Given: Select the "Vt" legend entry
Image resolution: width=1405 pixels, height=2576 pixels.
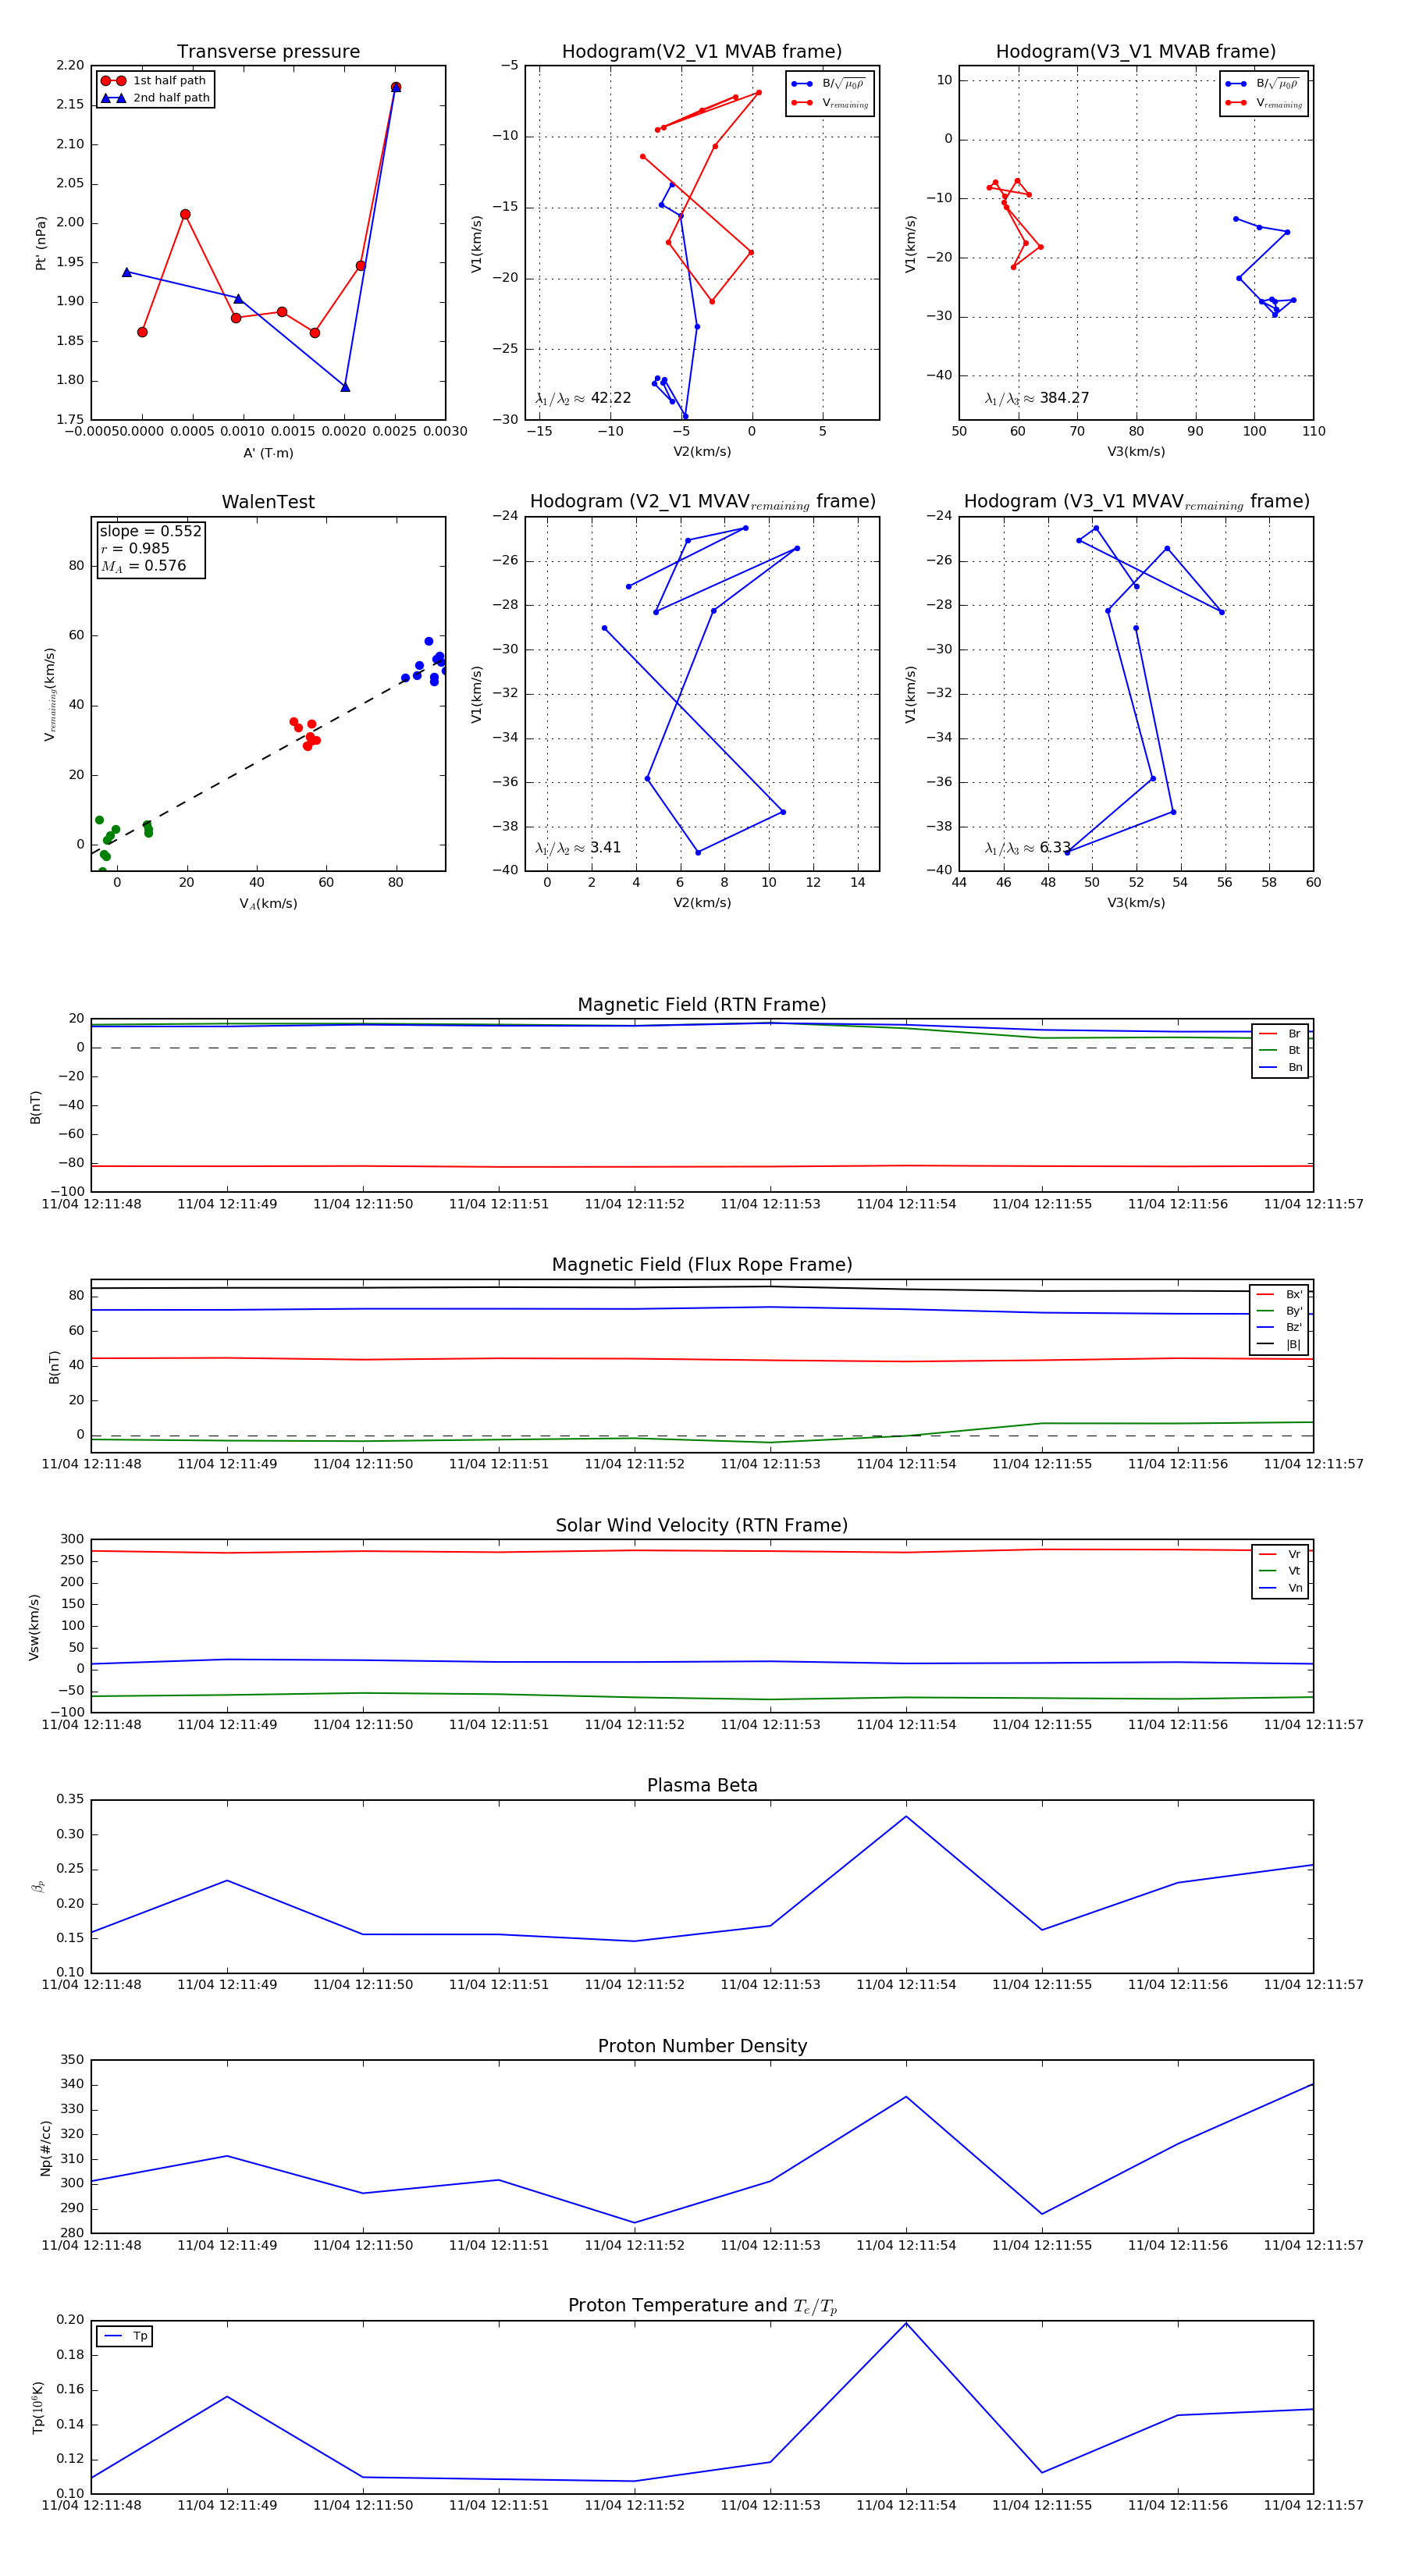Looking at the screenshot, I should pos(1281,1571).
